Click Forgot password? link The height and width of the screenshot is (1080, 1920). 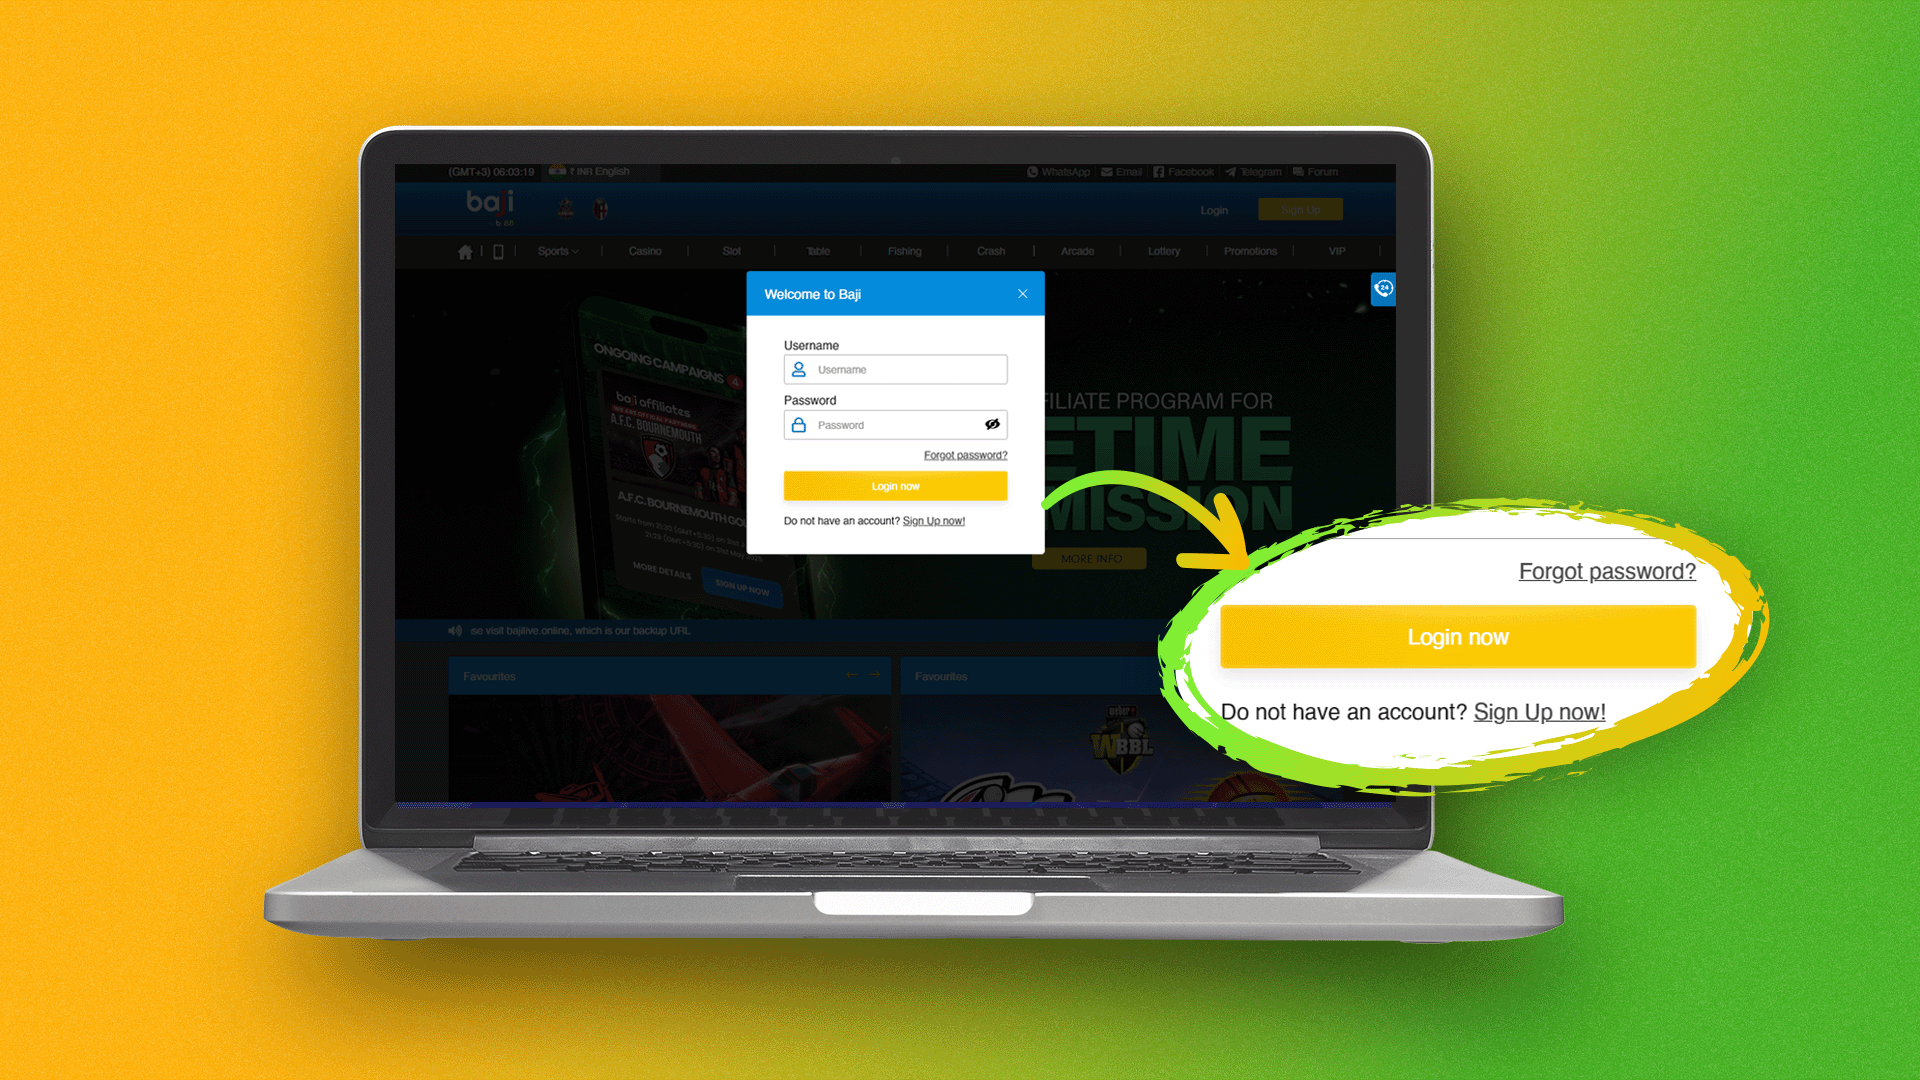tap(965, 455)
